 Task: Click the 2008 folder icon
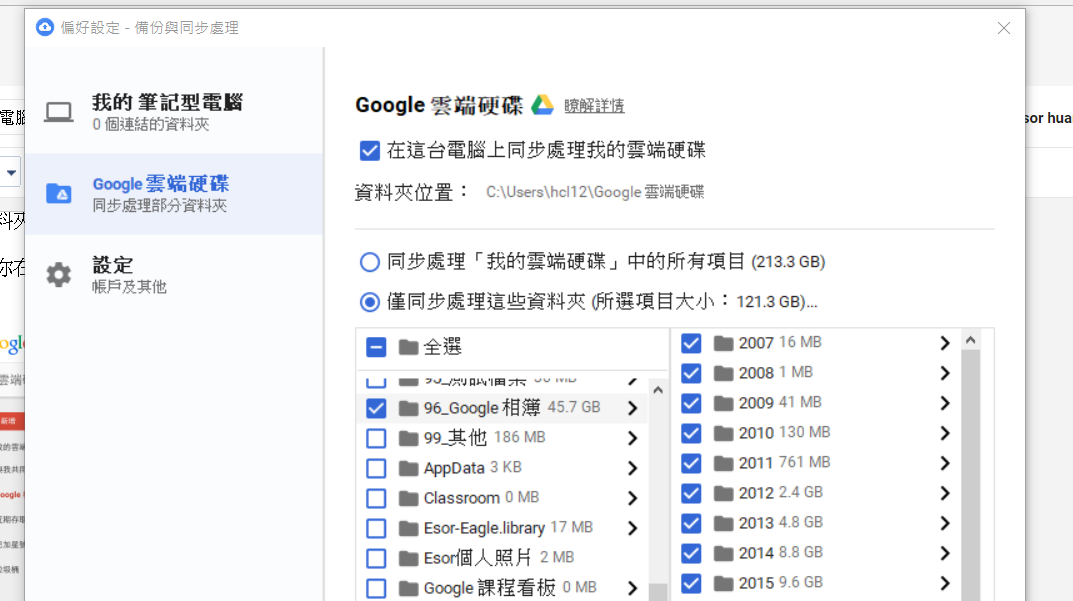tap(723, 373)
